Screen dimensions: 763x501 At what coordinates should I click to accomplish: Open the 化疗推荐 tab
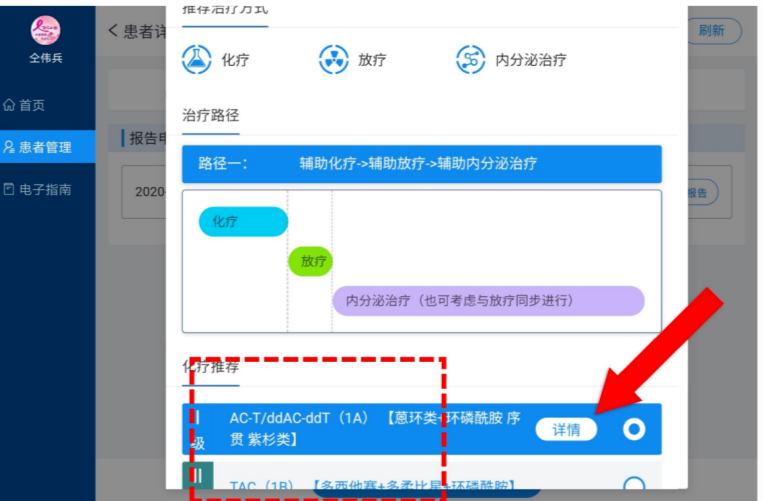click(x=210, y=367)
